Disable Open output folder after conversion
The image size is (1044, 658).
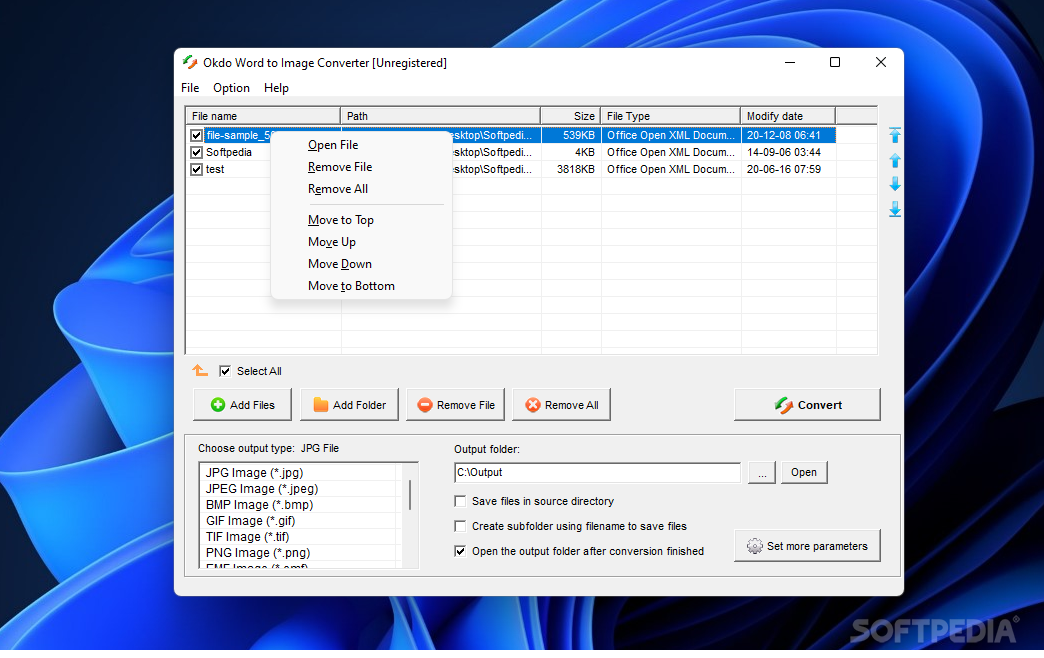(x=460, y=551)
